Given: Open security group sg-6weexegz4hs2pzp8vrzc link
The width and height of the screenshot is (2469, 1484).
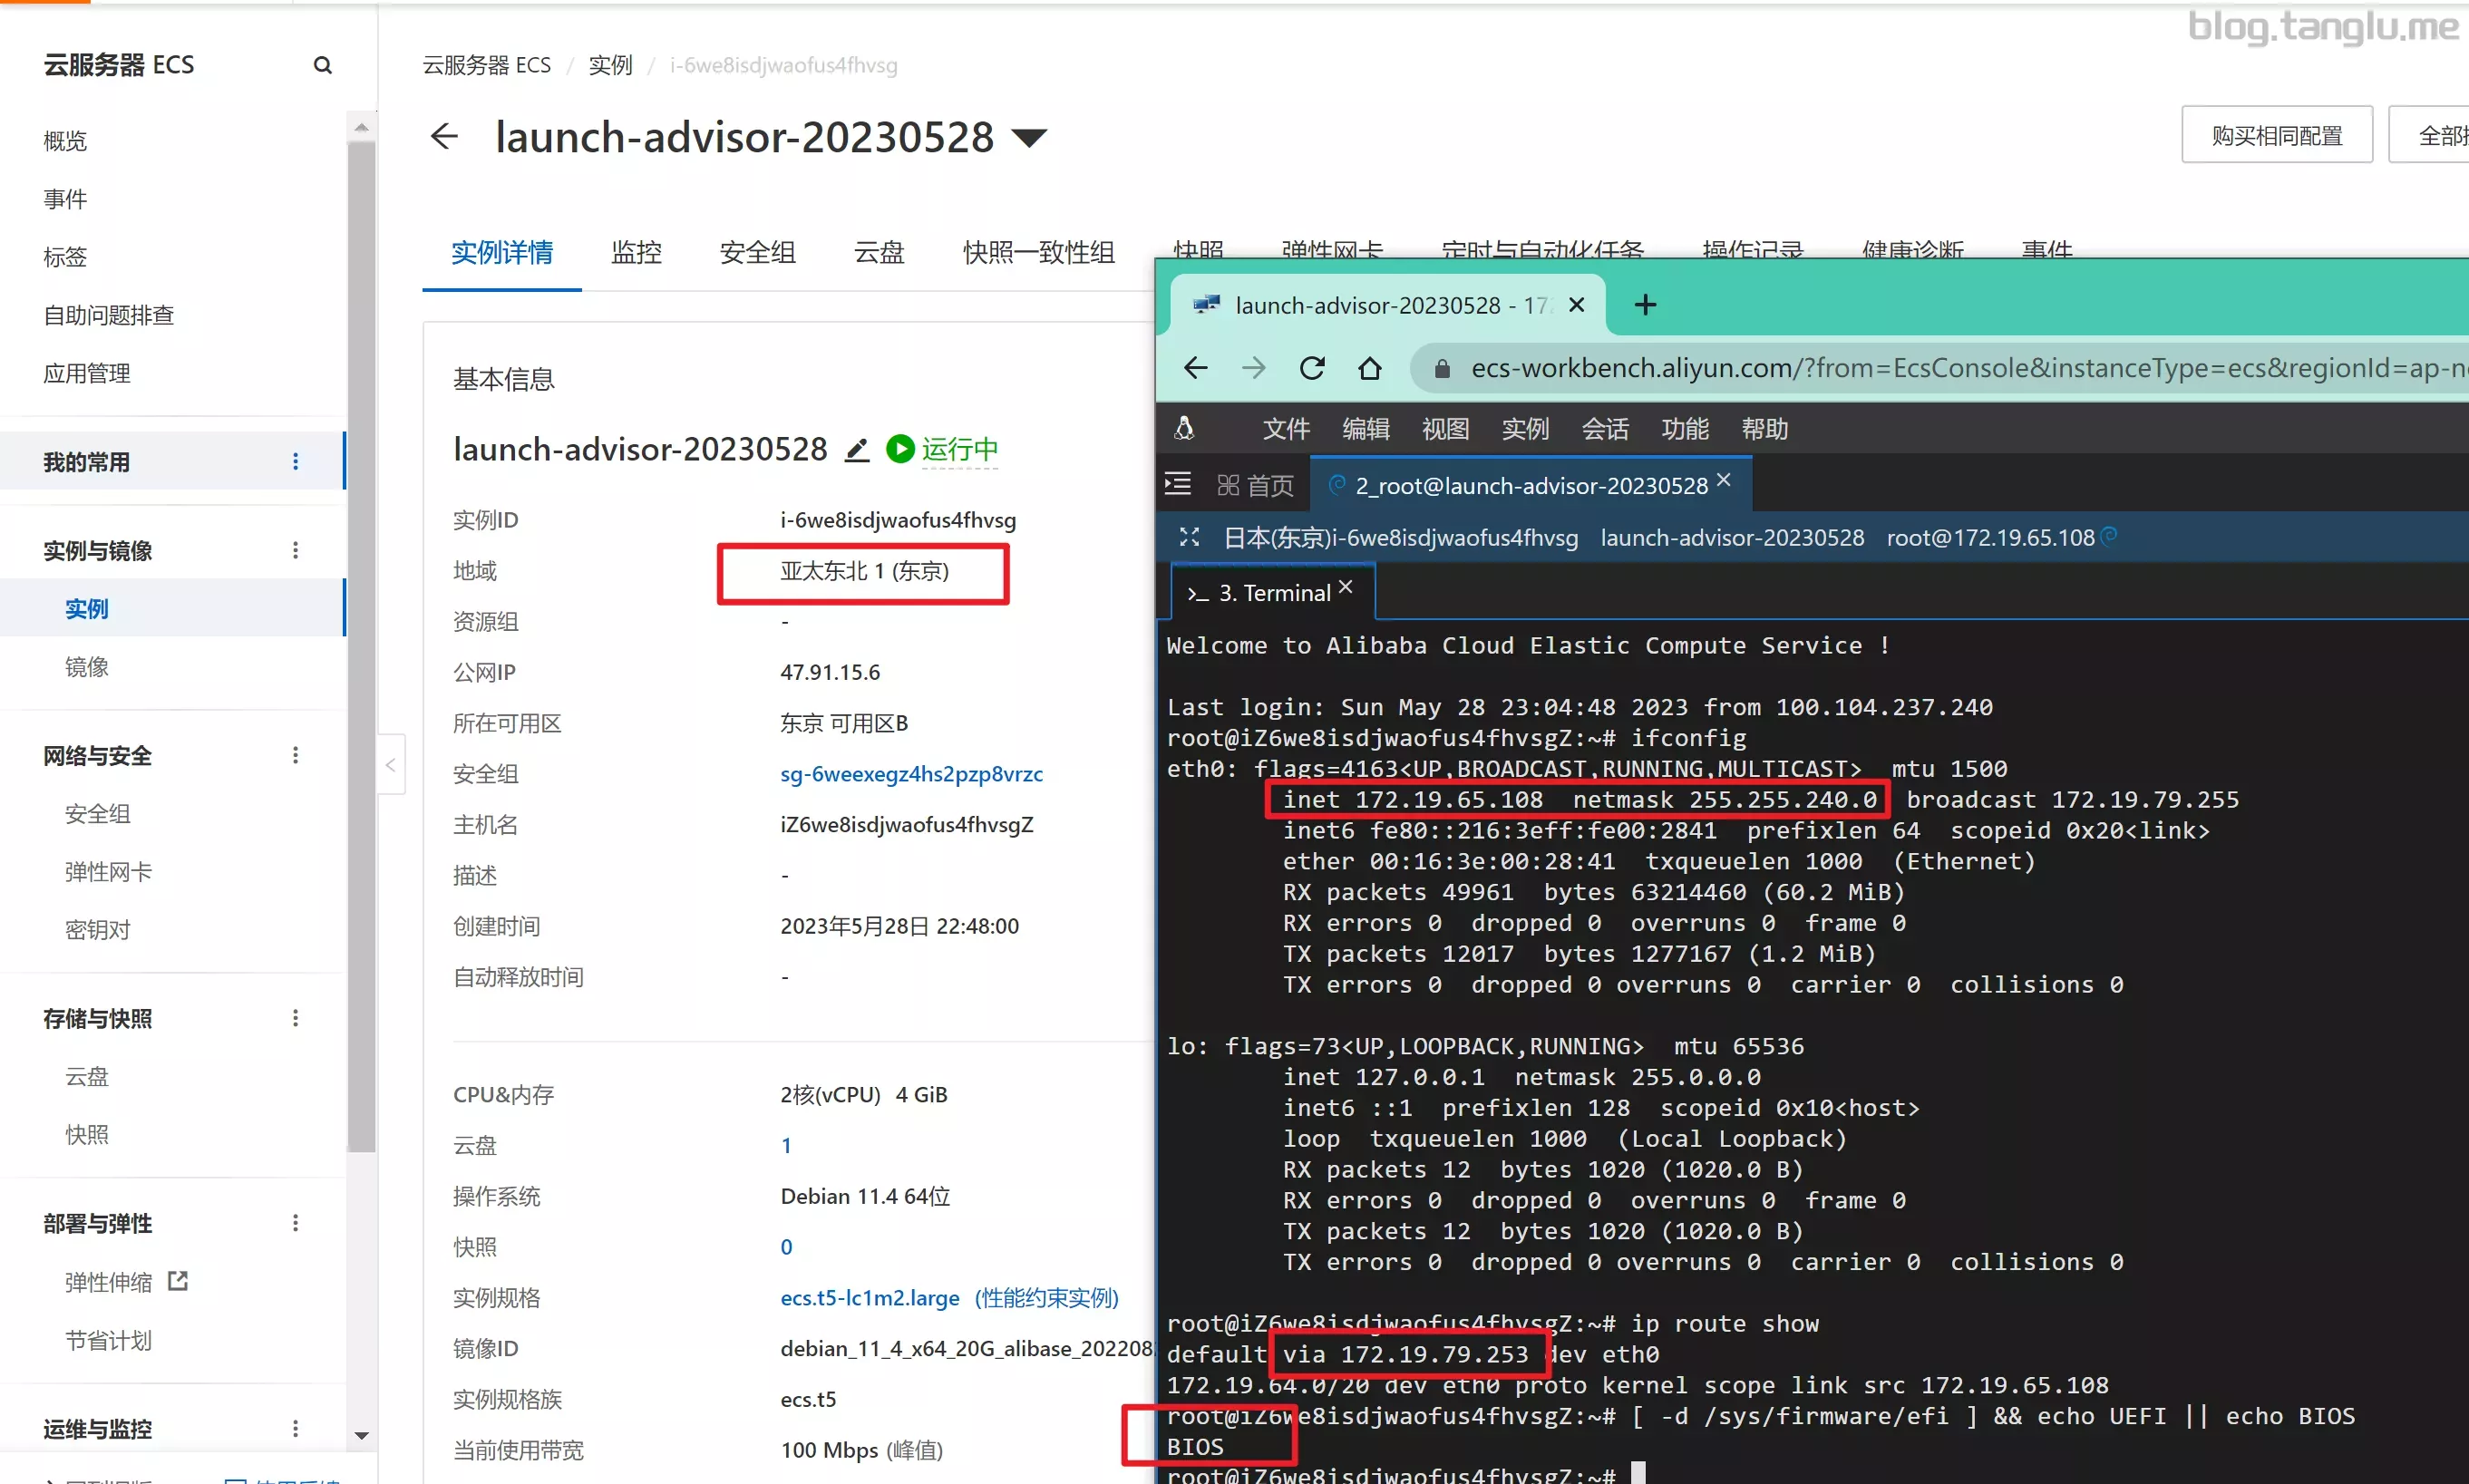Looking at the screenshot, I should [911, 774].
